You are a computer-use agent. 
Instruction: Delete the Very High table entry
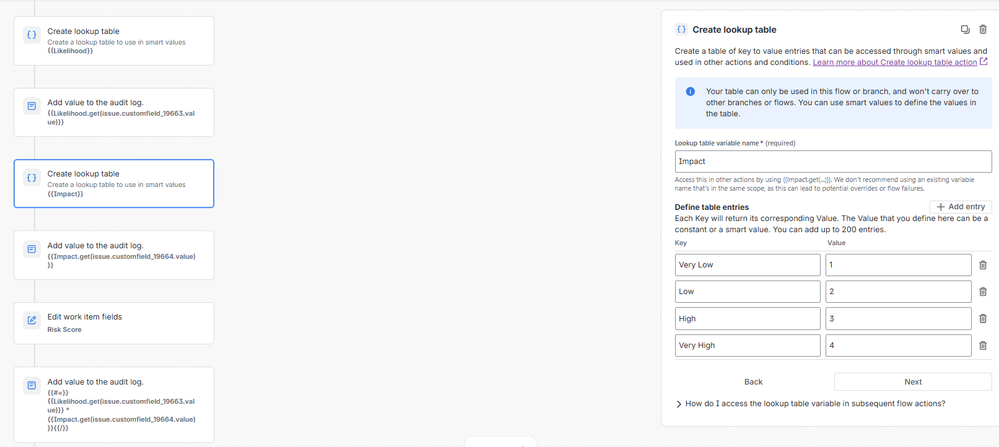[982, 345]
